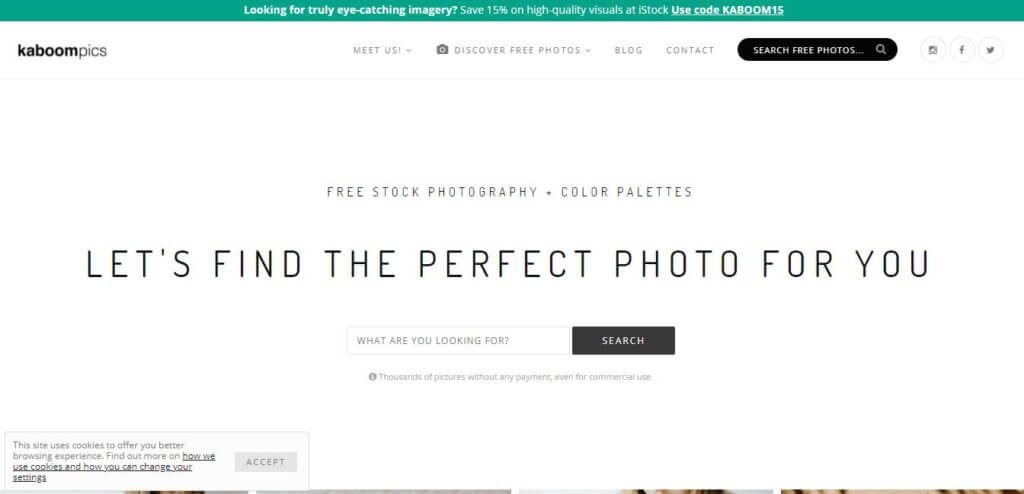Open the photo thumbnail at bottom right
Screen dimensions: 1024x494
900,491
